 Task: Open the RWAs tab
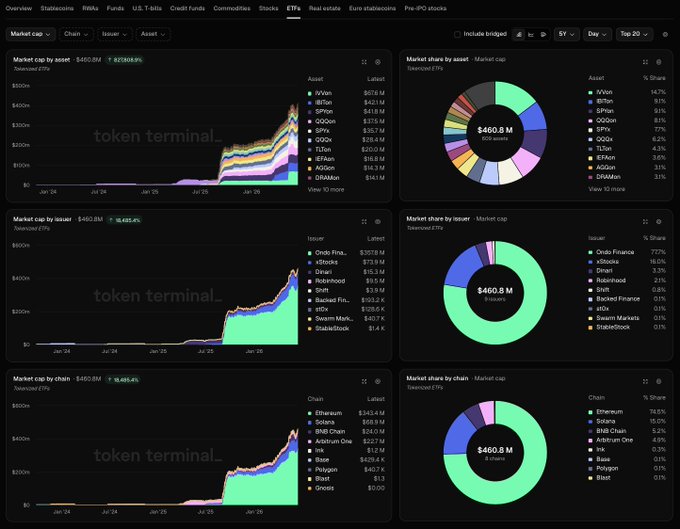90,8
